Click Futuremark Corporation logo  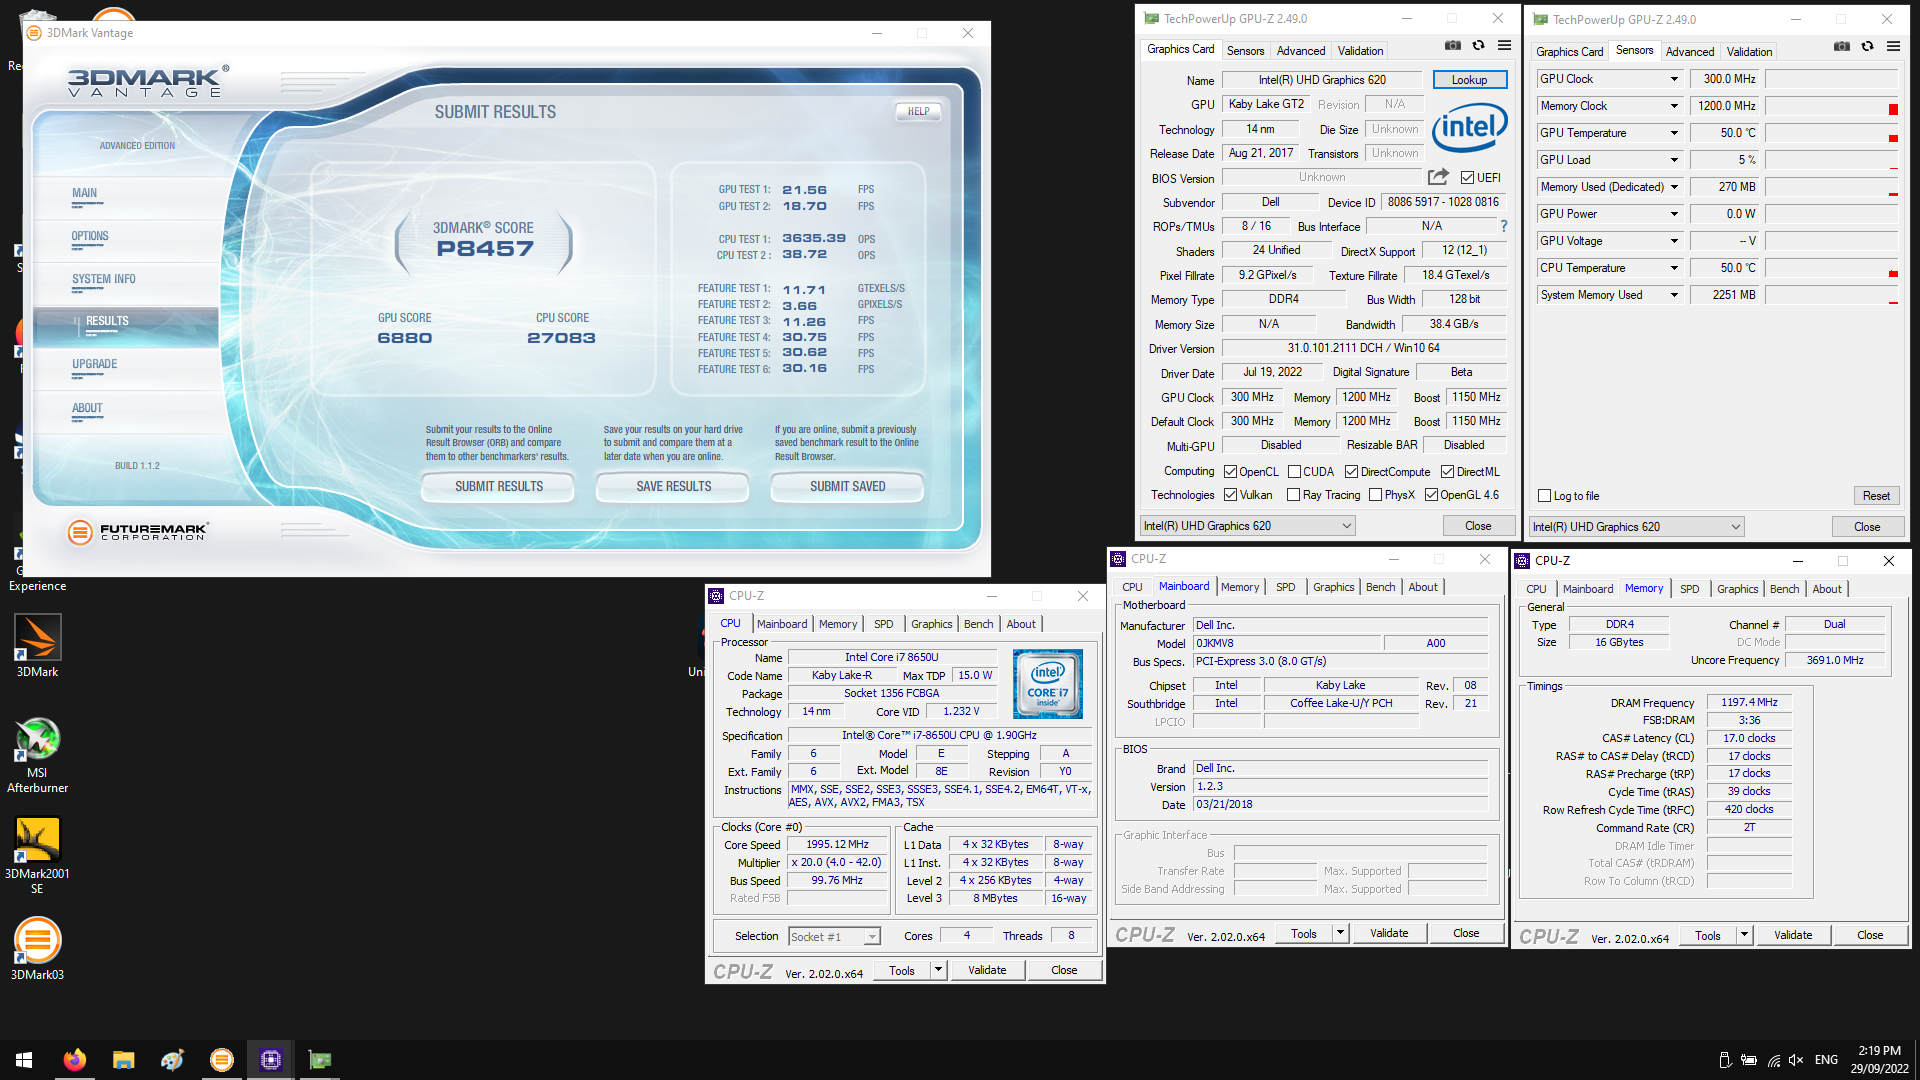(x=138, y=532)
